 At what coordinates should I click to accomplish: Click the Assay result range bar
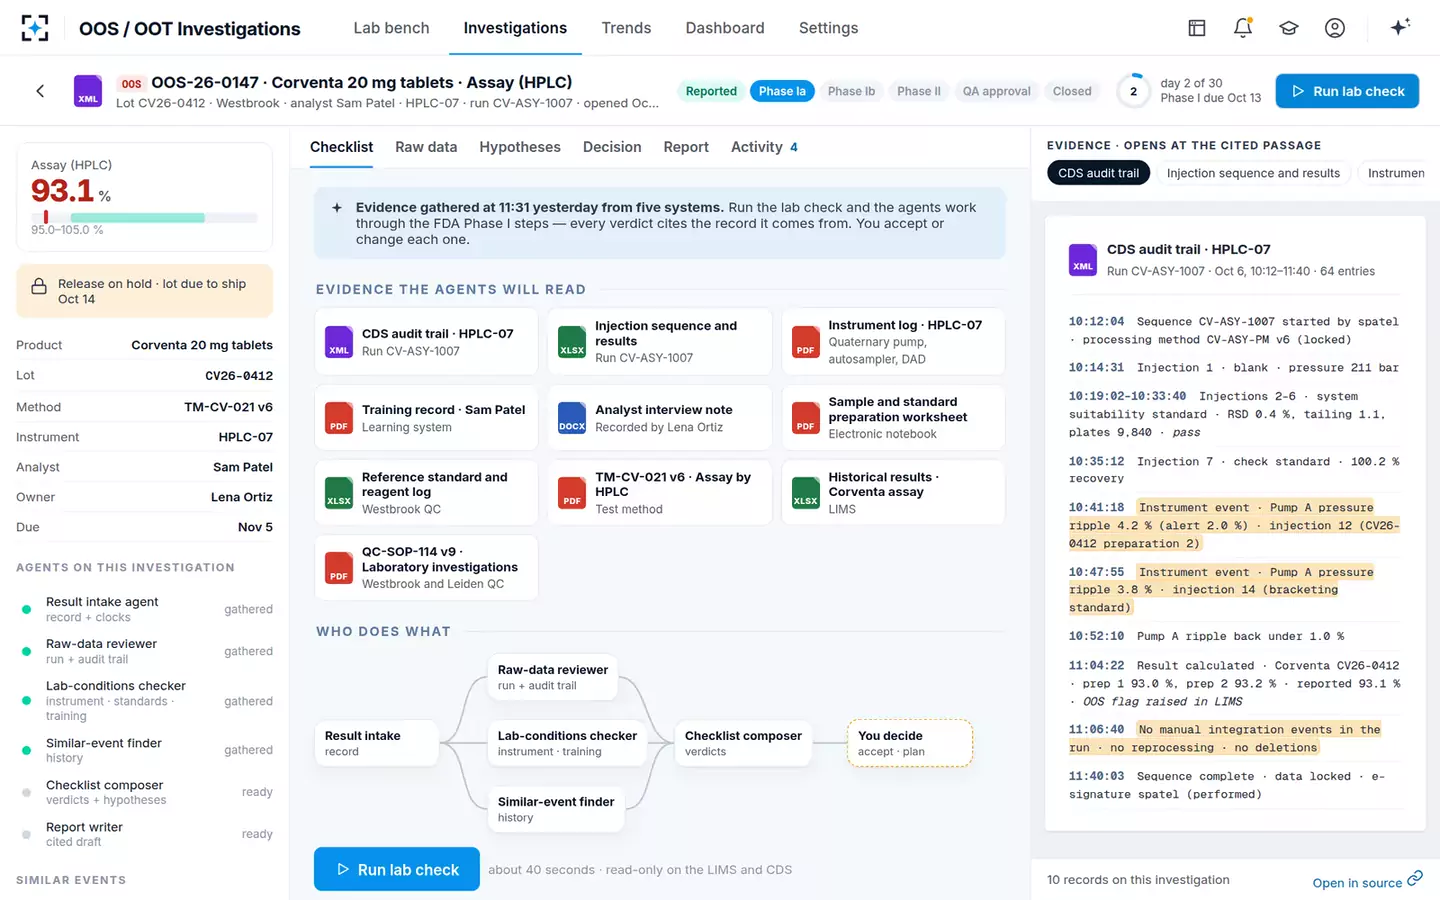pyautogui.click(x=144, y=217)
